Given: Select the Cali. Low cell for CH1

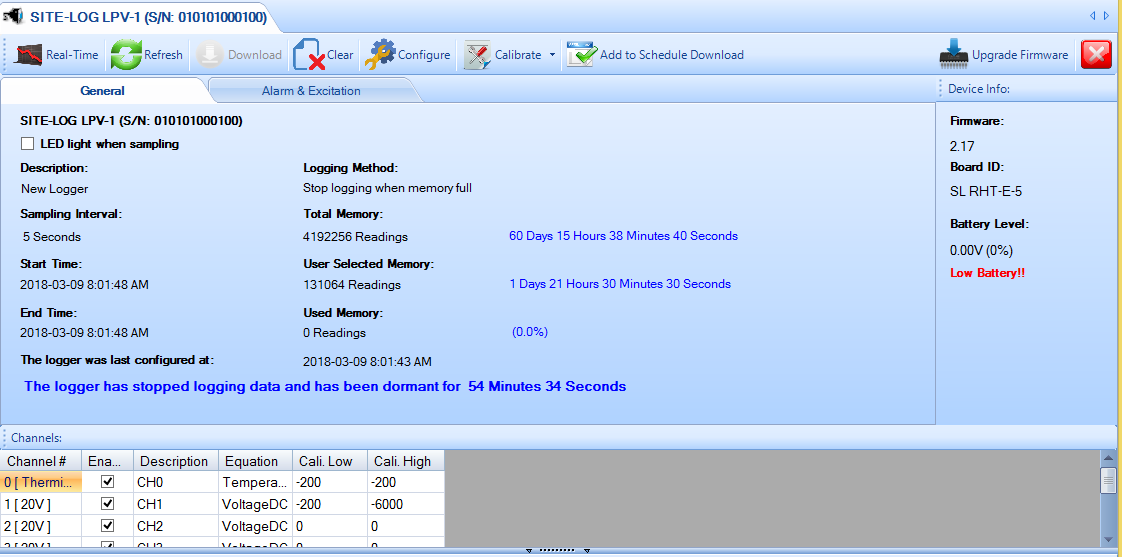Looking at the screenshot, I should point(329,505).
